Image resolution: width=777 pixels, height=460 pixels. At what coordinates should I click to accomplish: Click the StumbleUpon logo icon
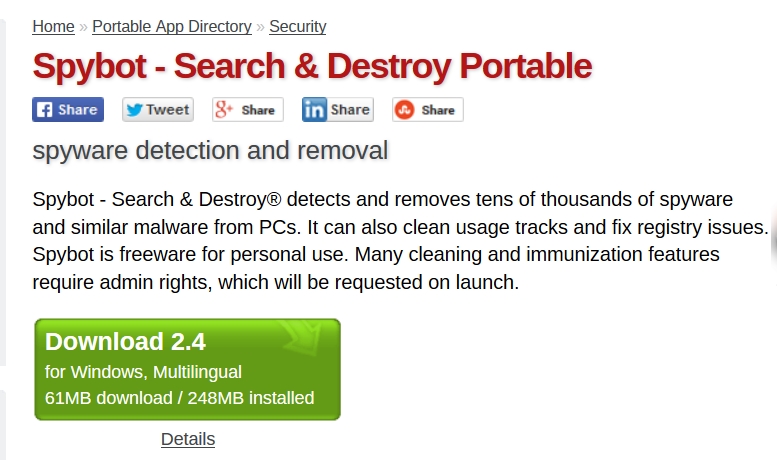[405, 110]
